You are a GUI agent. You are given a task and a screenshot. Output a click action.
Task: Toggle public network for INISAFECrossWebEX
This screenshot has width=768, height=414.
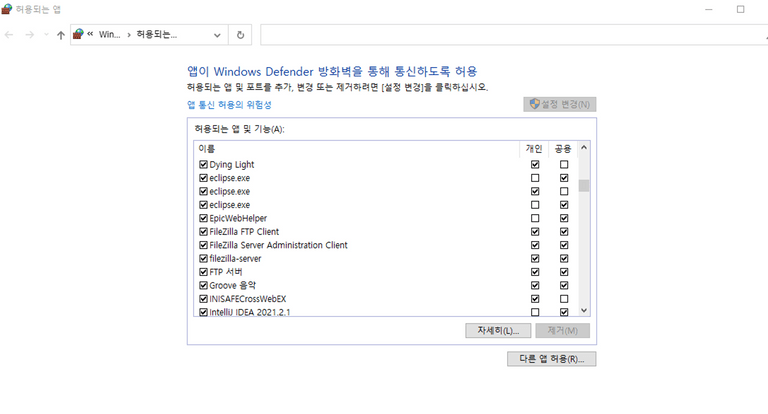564,299
